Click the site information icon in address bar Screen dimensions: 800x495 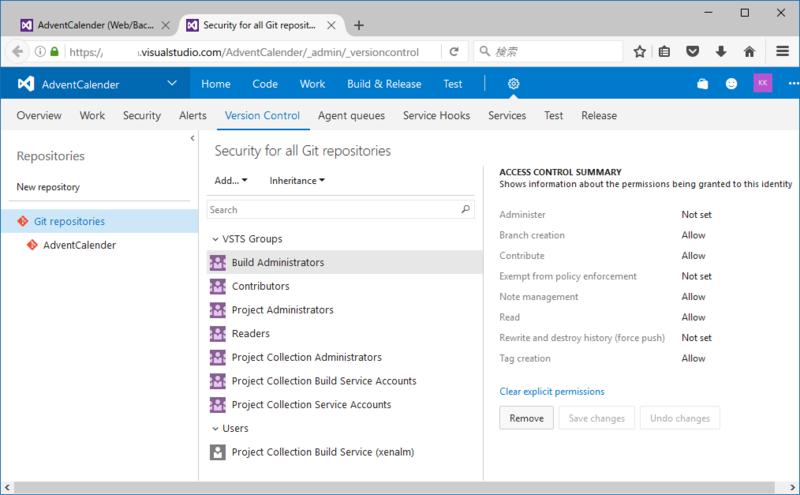pos(40,52)
